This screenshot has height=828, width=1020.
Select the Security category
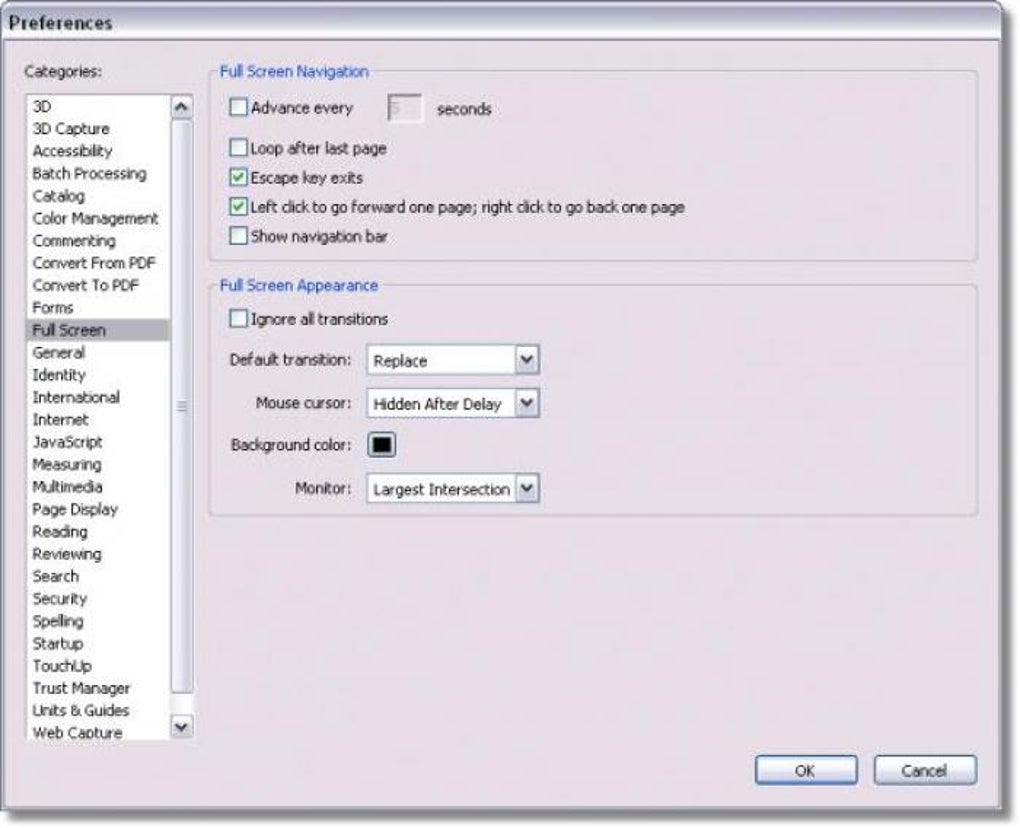pyautogui.click(x=98, y=599)
